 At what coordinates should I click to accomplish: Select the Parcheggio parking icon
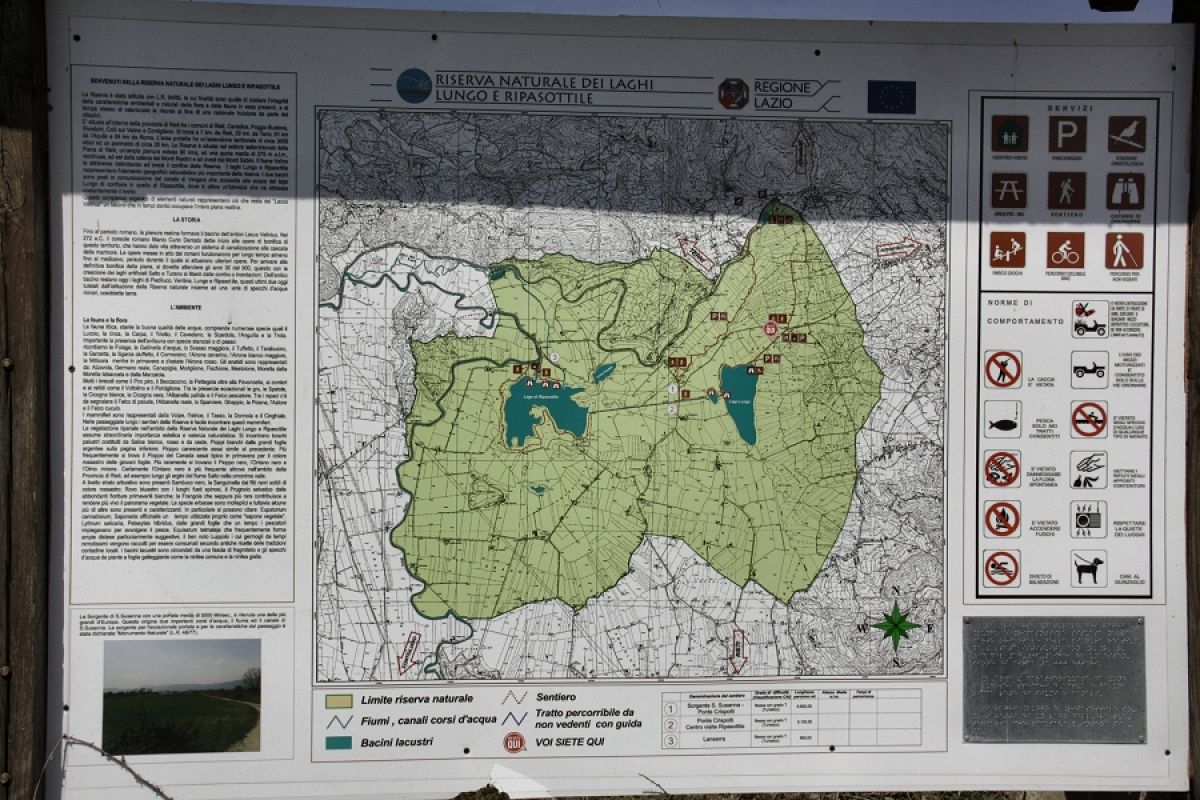pos(1067,133)
